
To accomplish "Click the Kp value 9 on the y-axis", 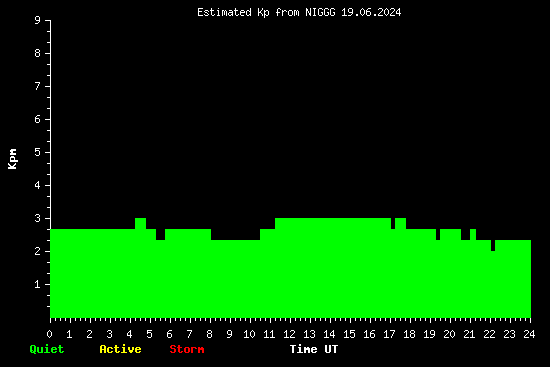I will (x=38, y=20).
